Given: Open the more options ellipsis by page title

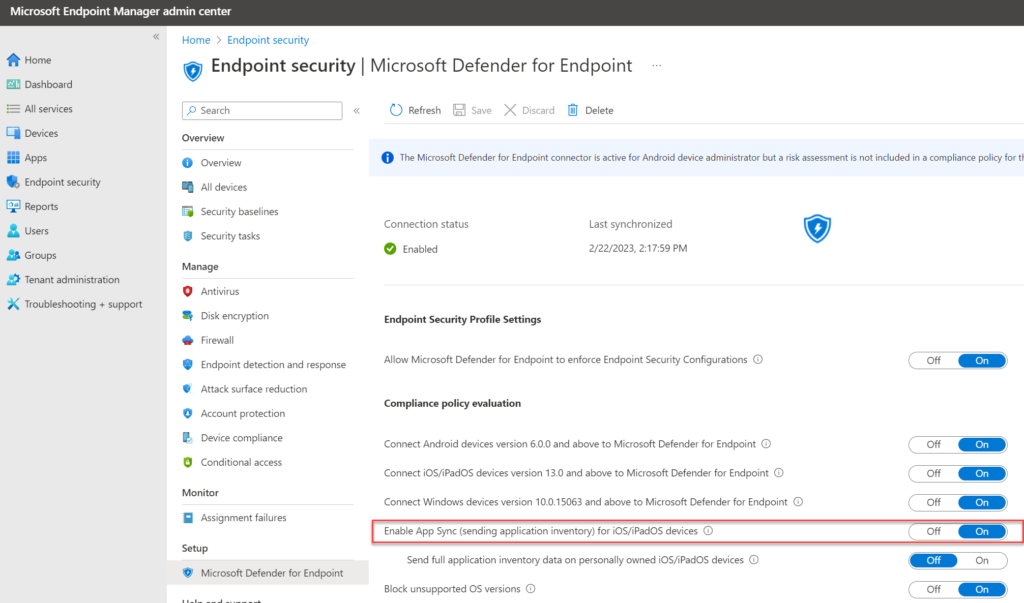Looking at the screenshot, I should click(x=656, y=65).
